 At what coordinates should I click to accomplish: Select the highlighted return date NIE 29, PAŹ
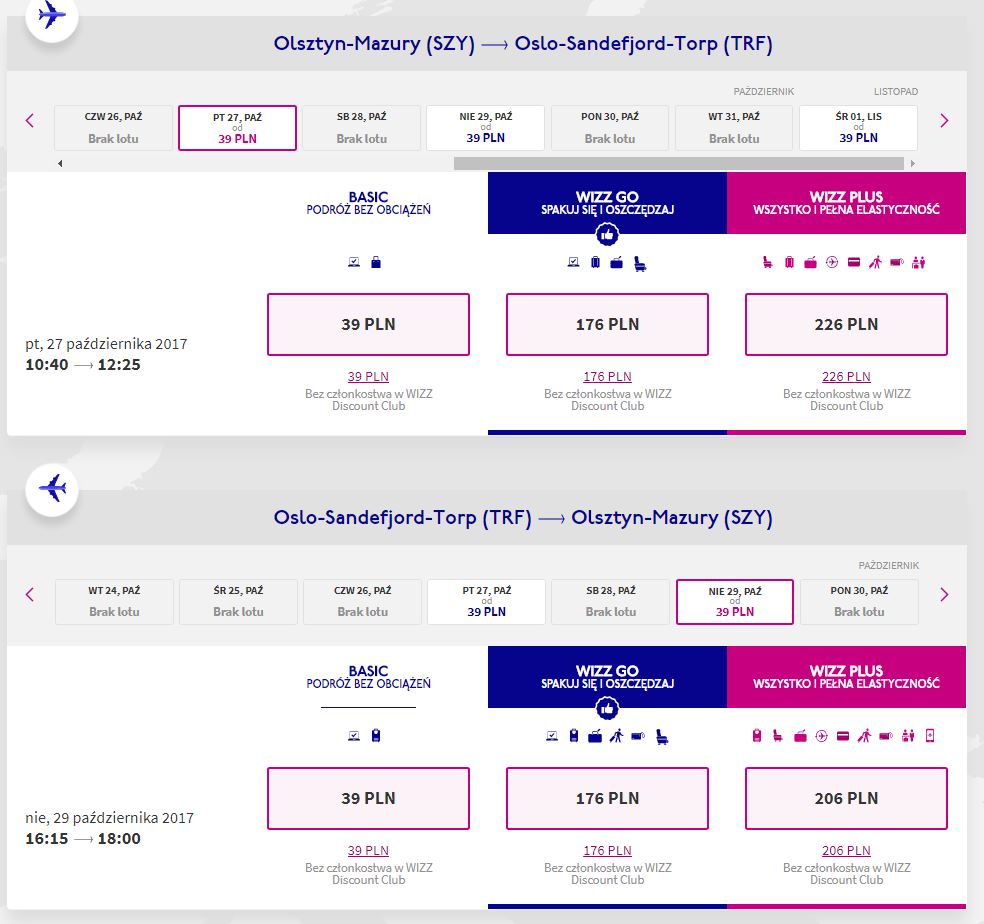735,602
